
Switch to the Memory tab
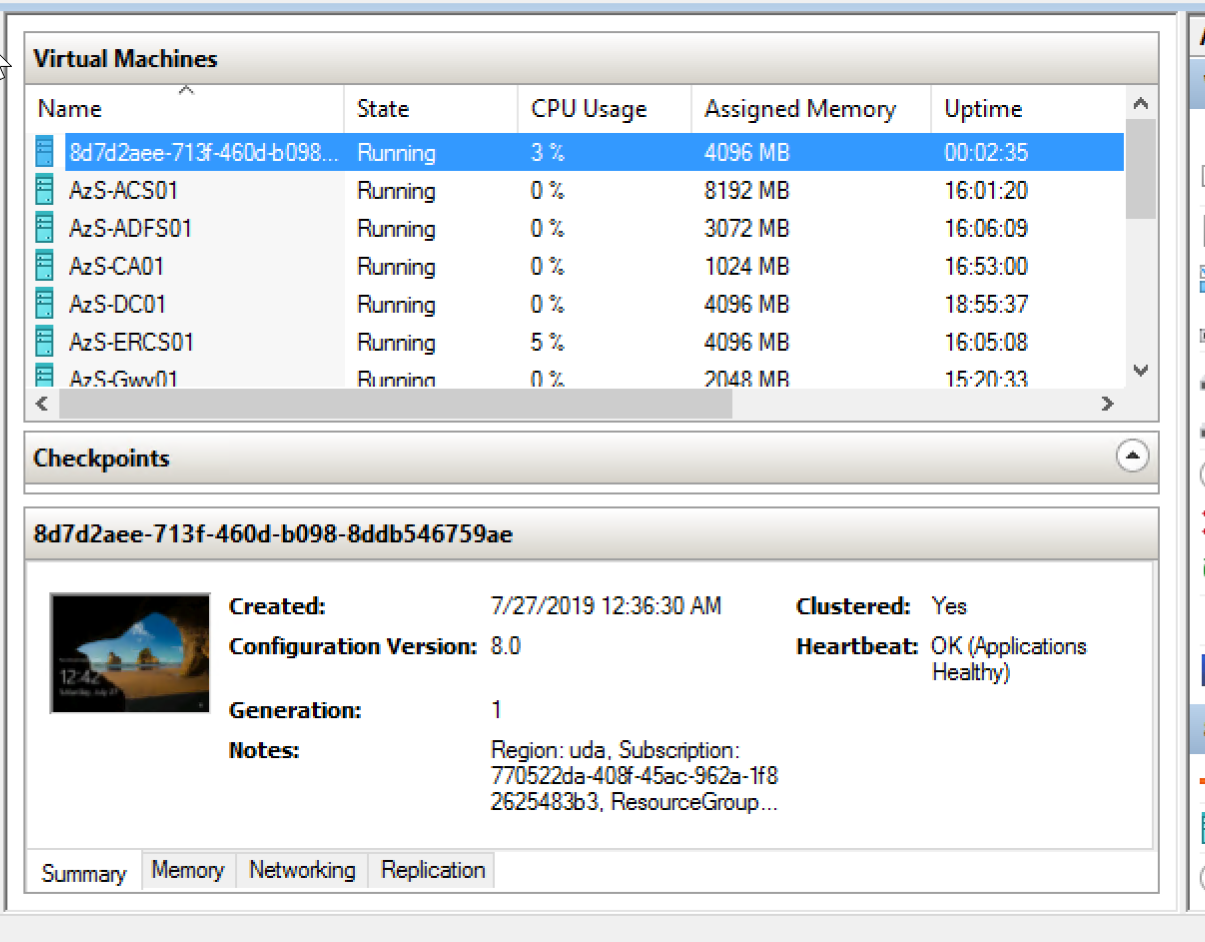point(188,870)
